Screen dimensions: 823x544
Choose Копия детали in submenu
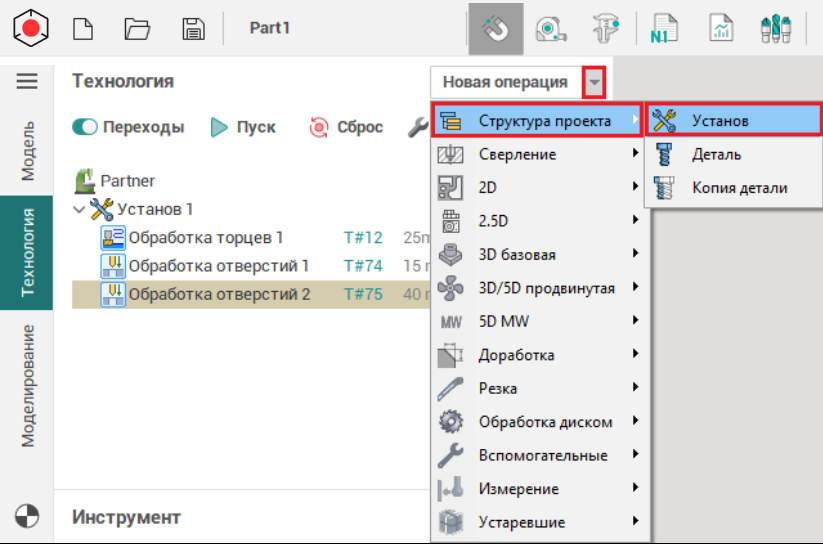739,187
